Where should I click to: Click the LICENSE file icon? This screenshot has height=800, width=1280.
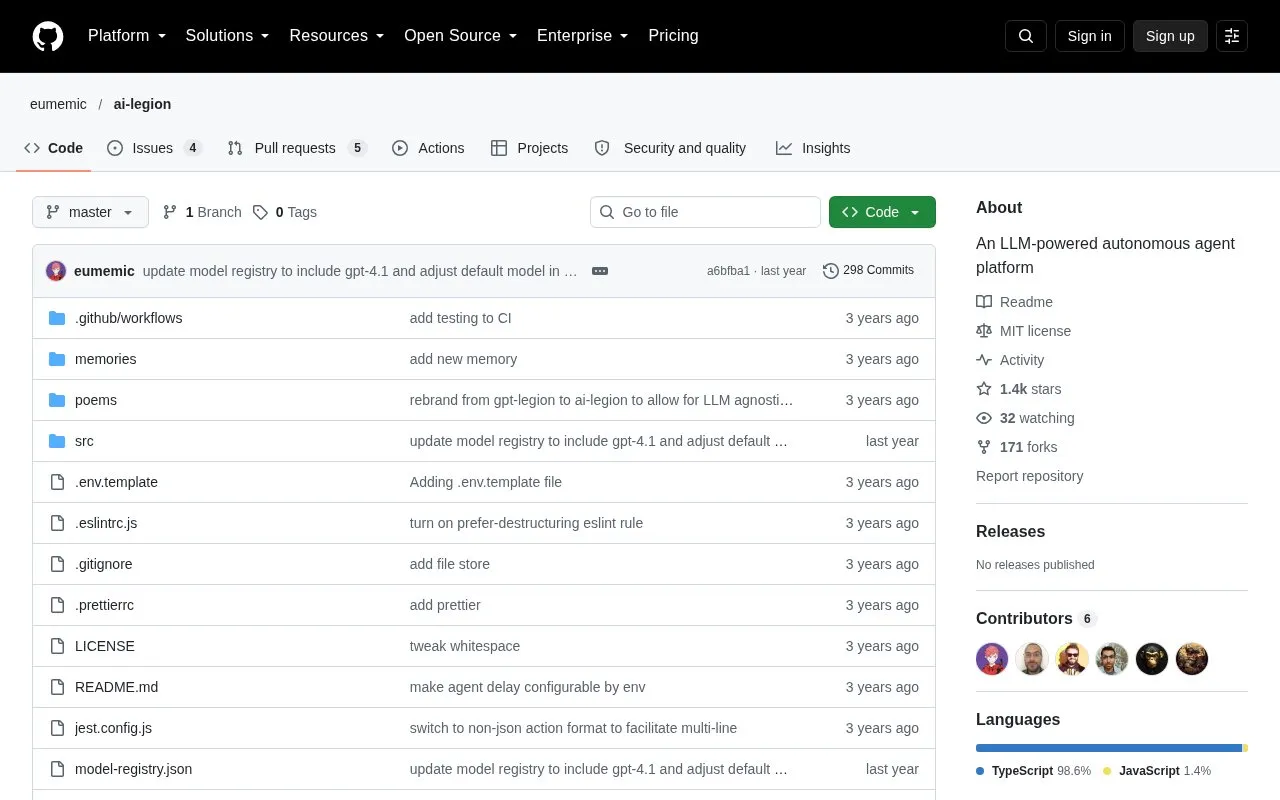click(57, 646)
